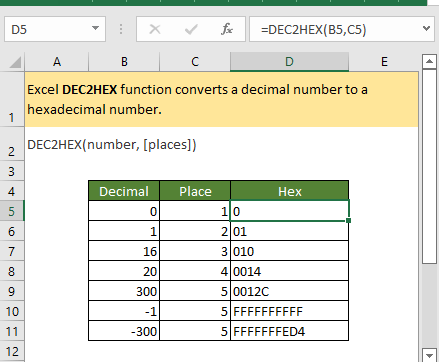The width and height of the screenshot is (439, 362).
Task: Open the Name Box dropdown arrow
Action: (95, 29)
